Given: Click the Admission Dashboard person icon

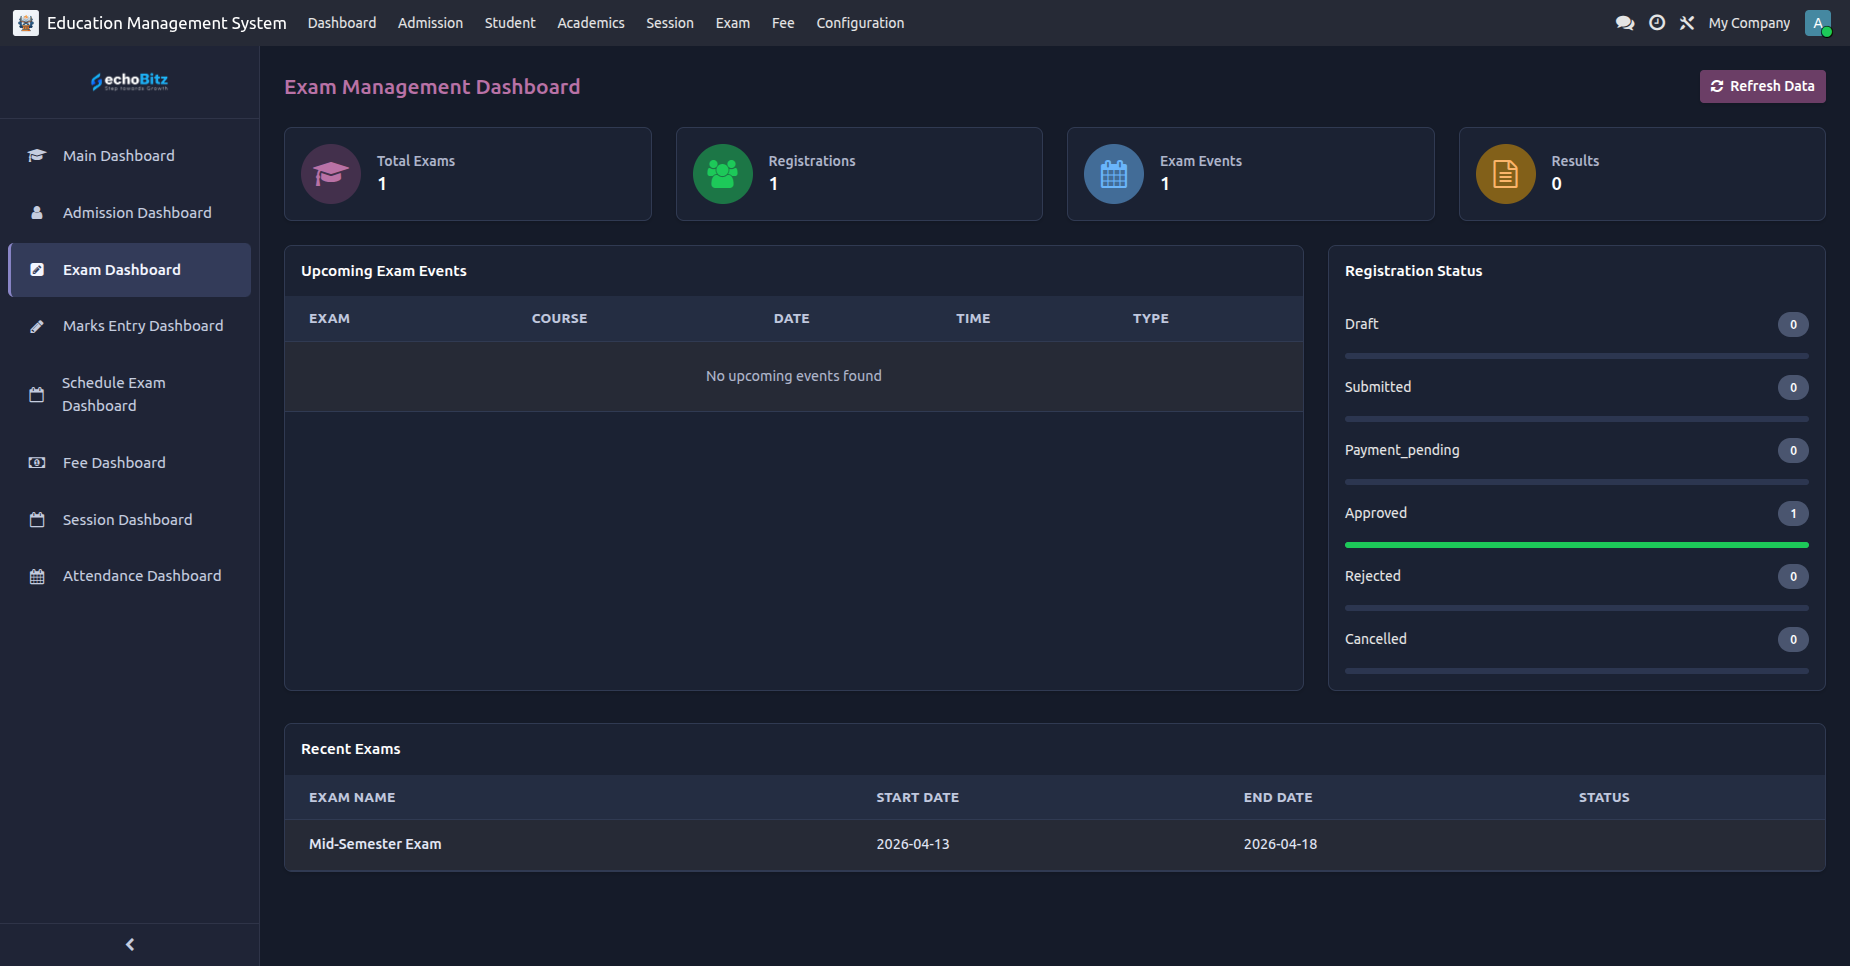Looking at the screenshot, I should click(x=37, y=213).
